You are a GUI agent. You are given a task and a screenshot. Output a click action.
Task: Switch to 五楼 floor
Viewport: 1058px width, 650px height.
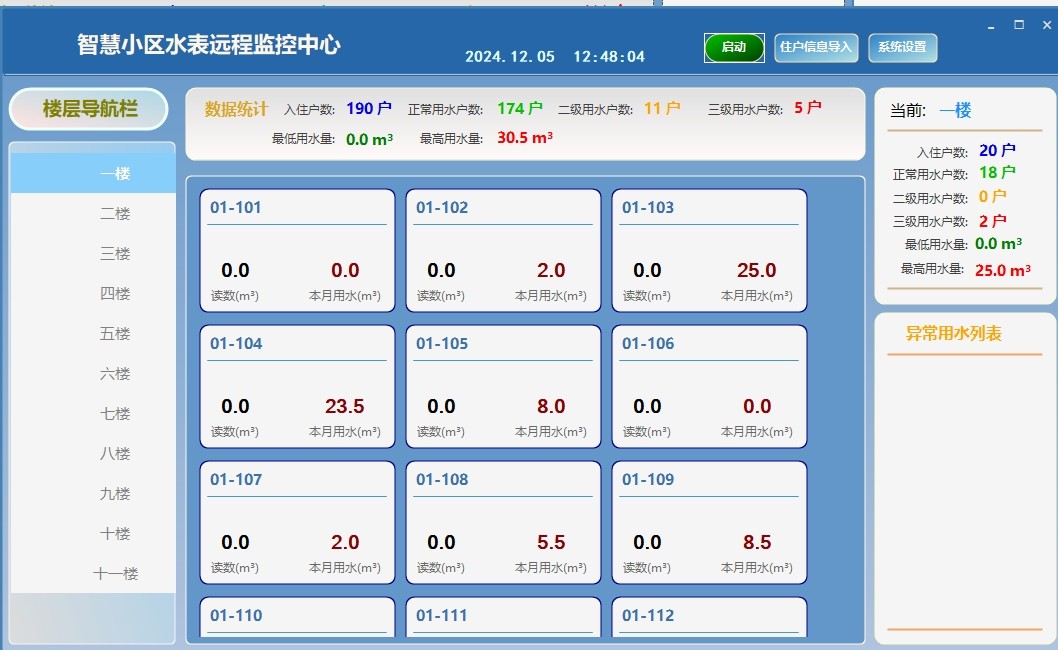pyautogui.click(x=93, y=333)
